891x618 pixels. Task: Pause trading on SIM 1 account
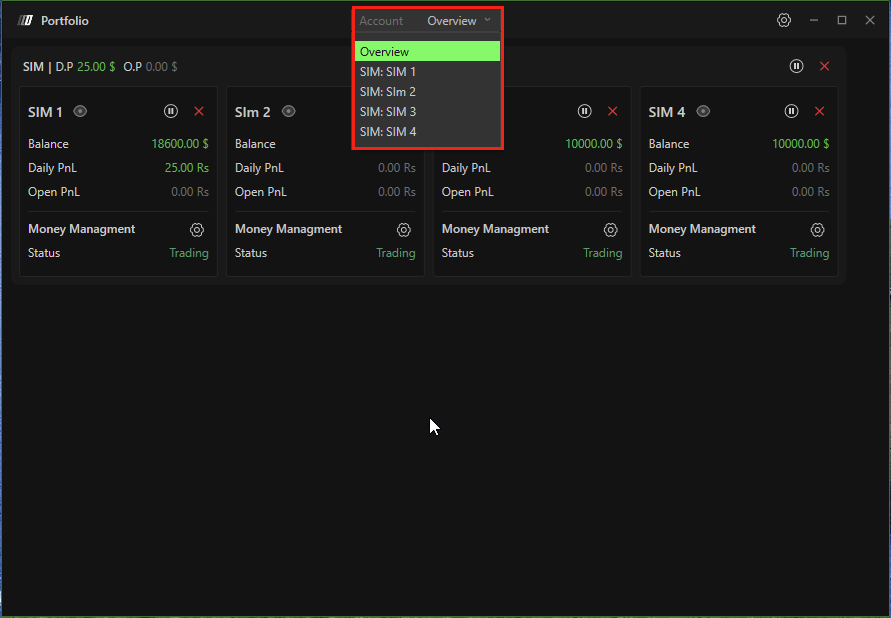coord(171,112)
